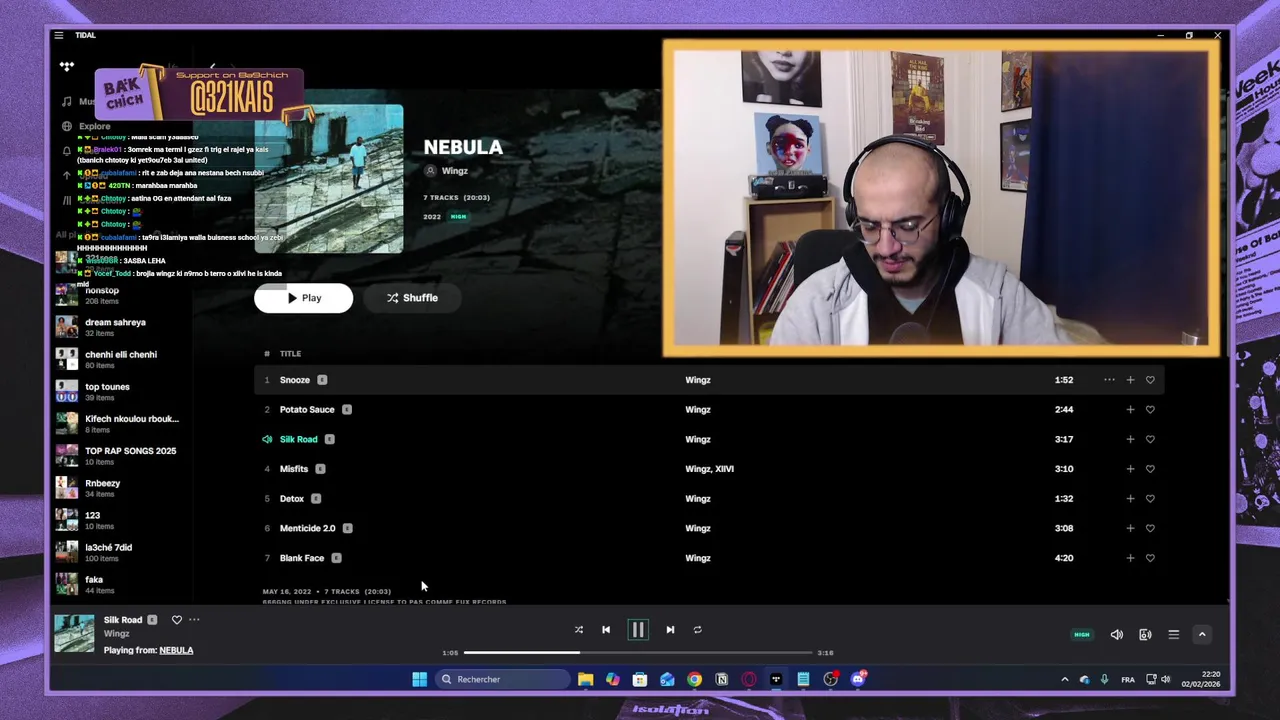Open more options for now-playing track
1280x720 pixels.
(194, 620)
